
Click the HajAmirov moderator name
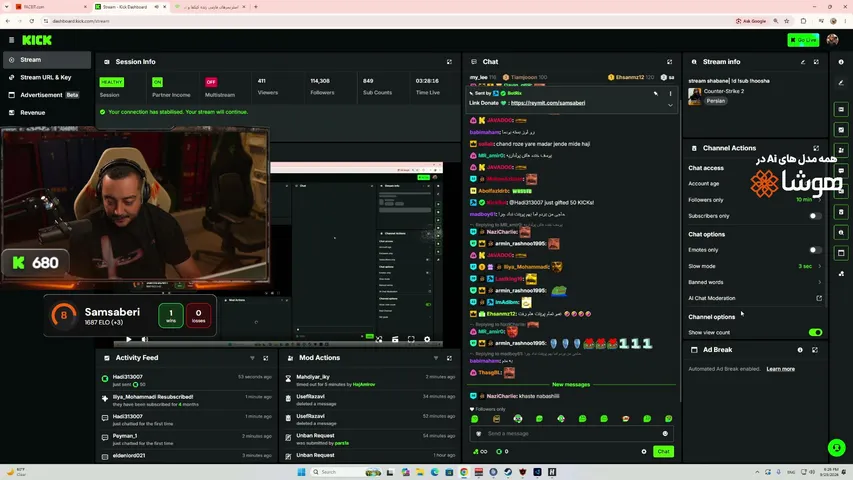pyautogui.click(x=364, y=385)
